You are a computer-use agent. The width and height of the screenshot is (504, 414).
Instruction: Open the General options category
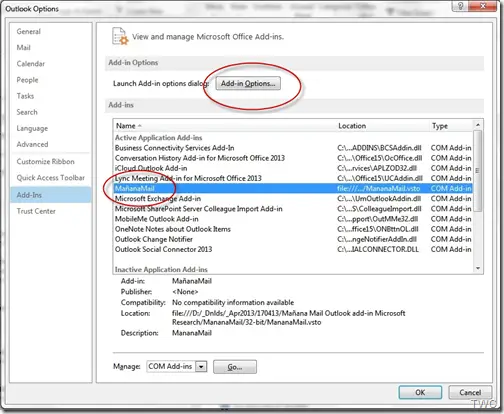[29, 31]
